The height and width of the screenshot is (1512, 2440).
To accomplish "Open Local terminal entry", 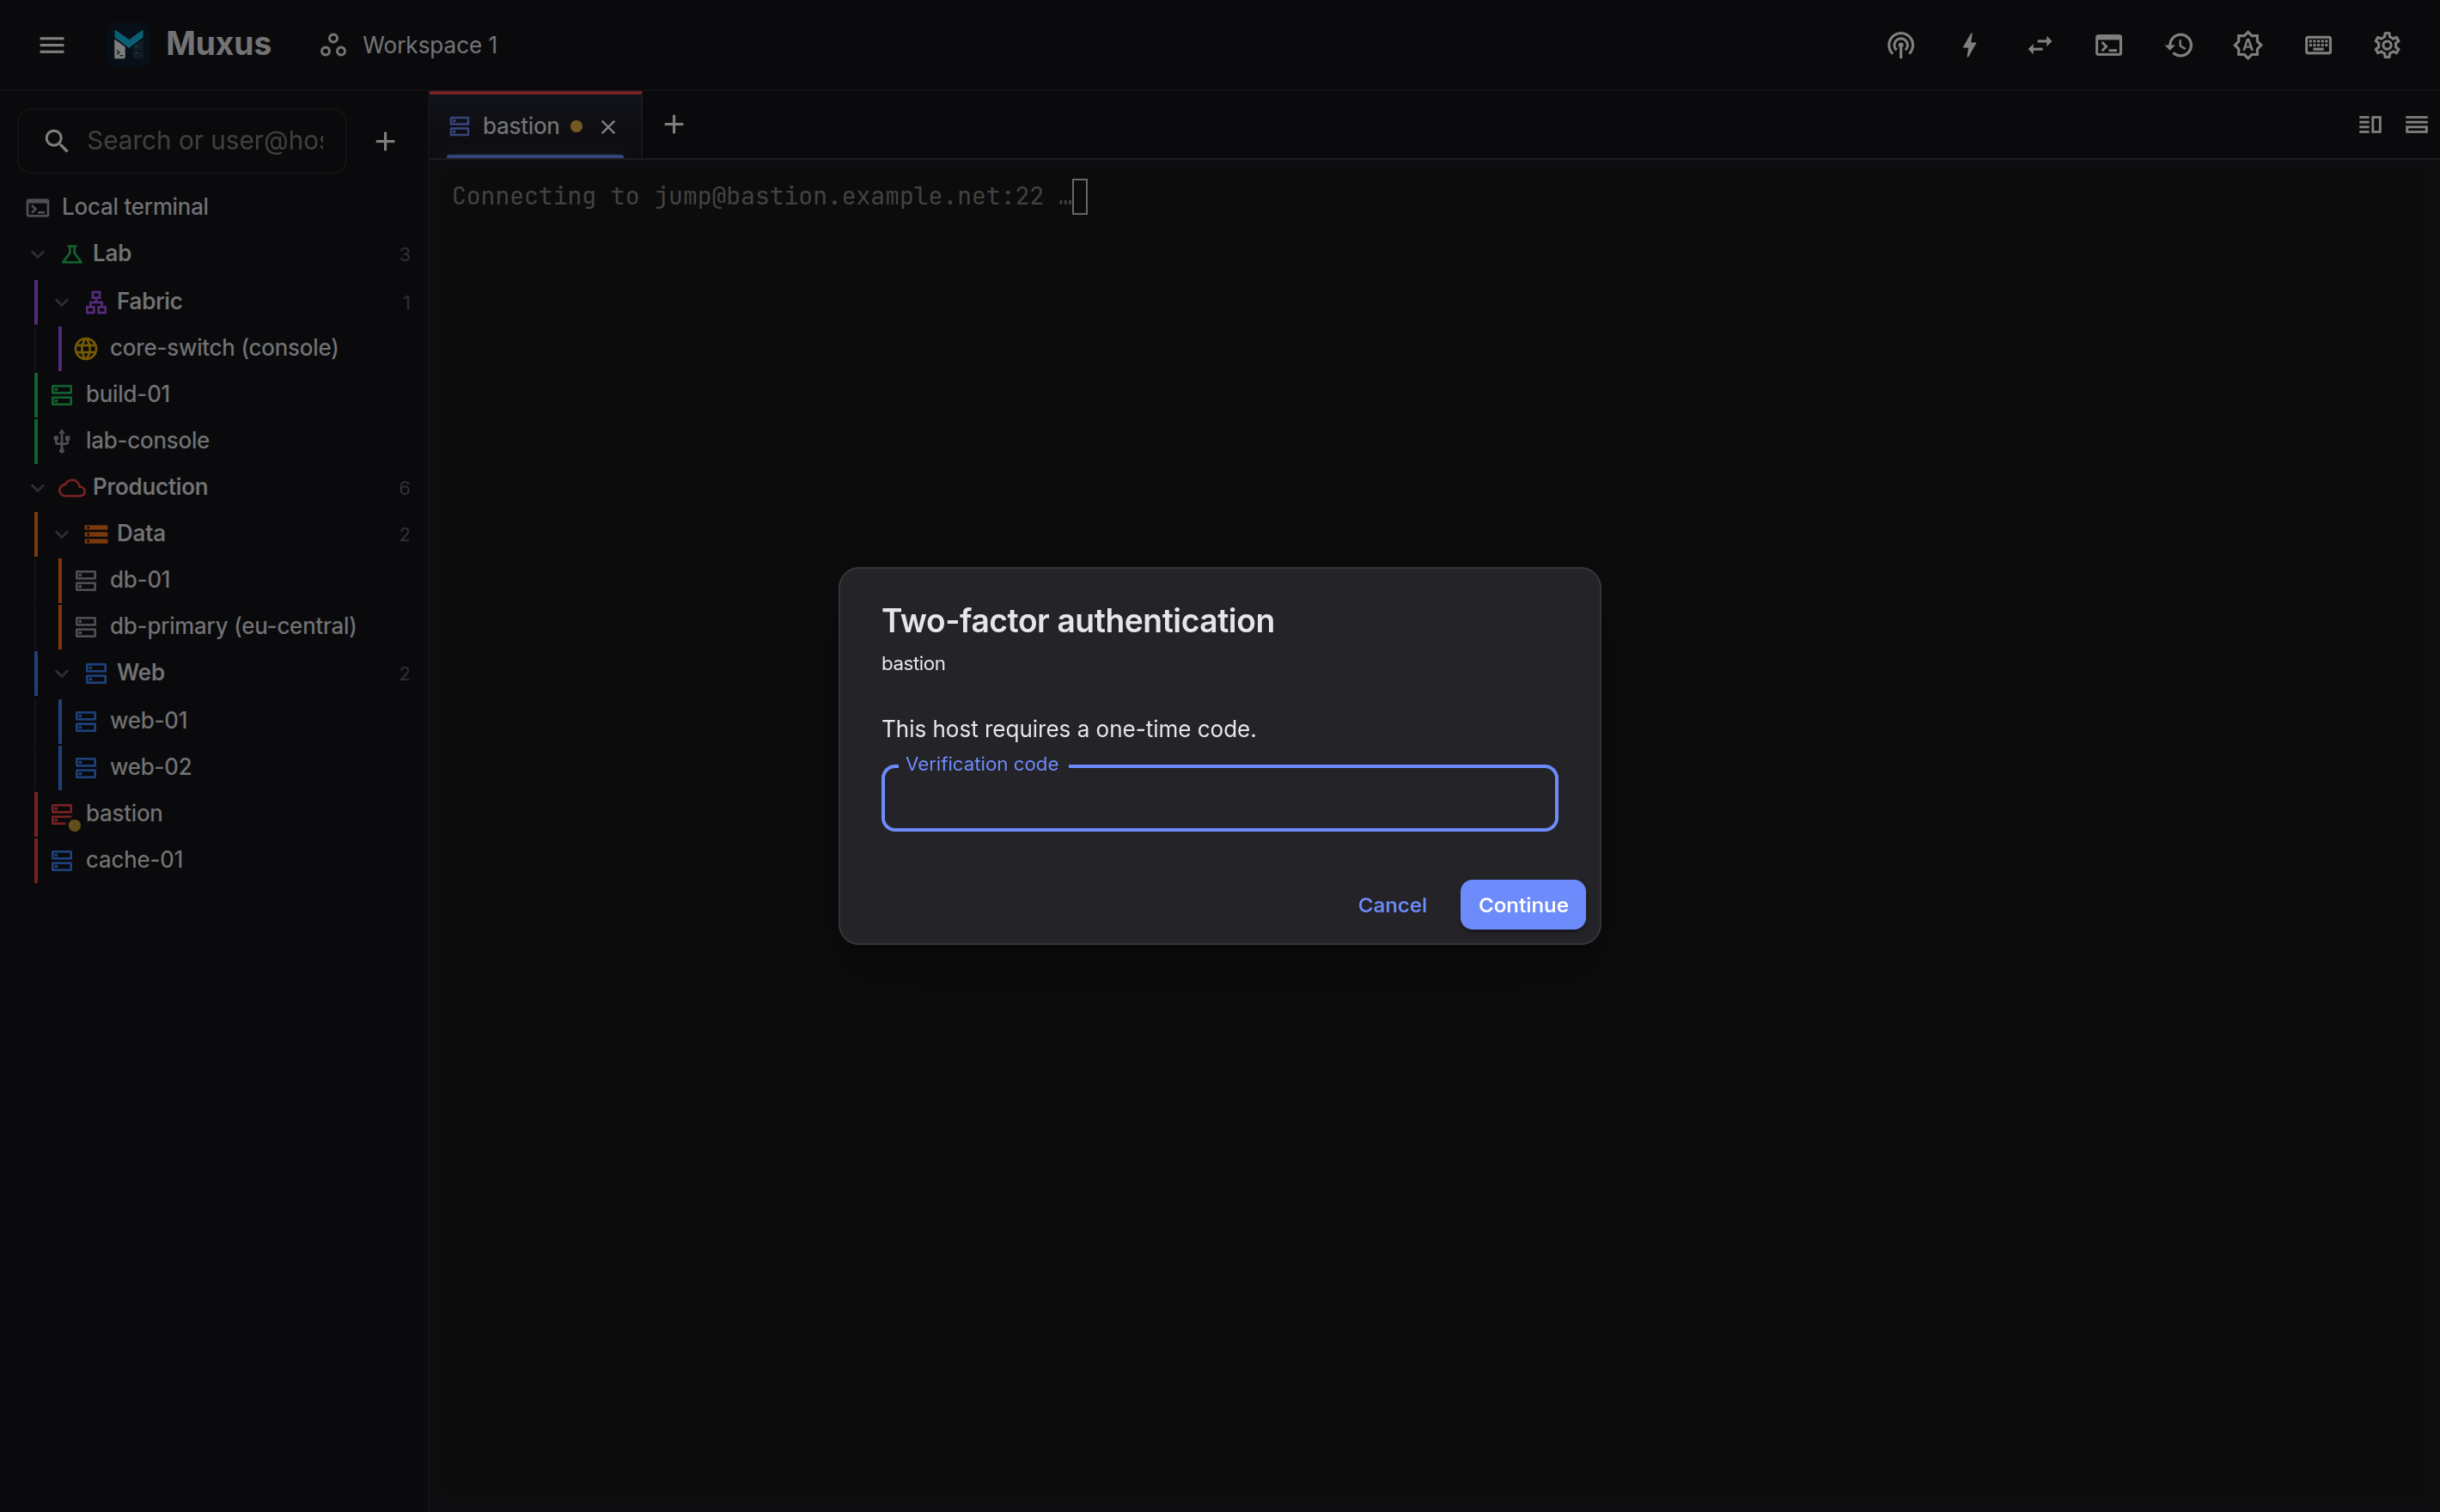I will [214, 207].
